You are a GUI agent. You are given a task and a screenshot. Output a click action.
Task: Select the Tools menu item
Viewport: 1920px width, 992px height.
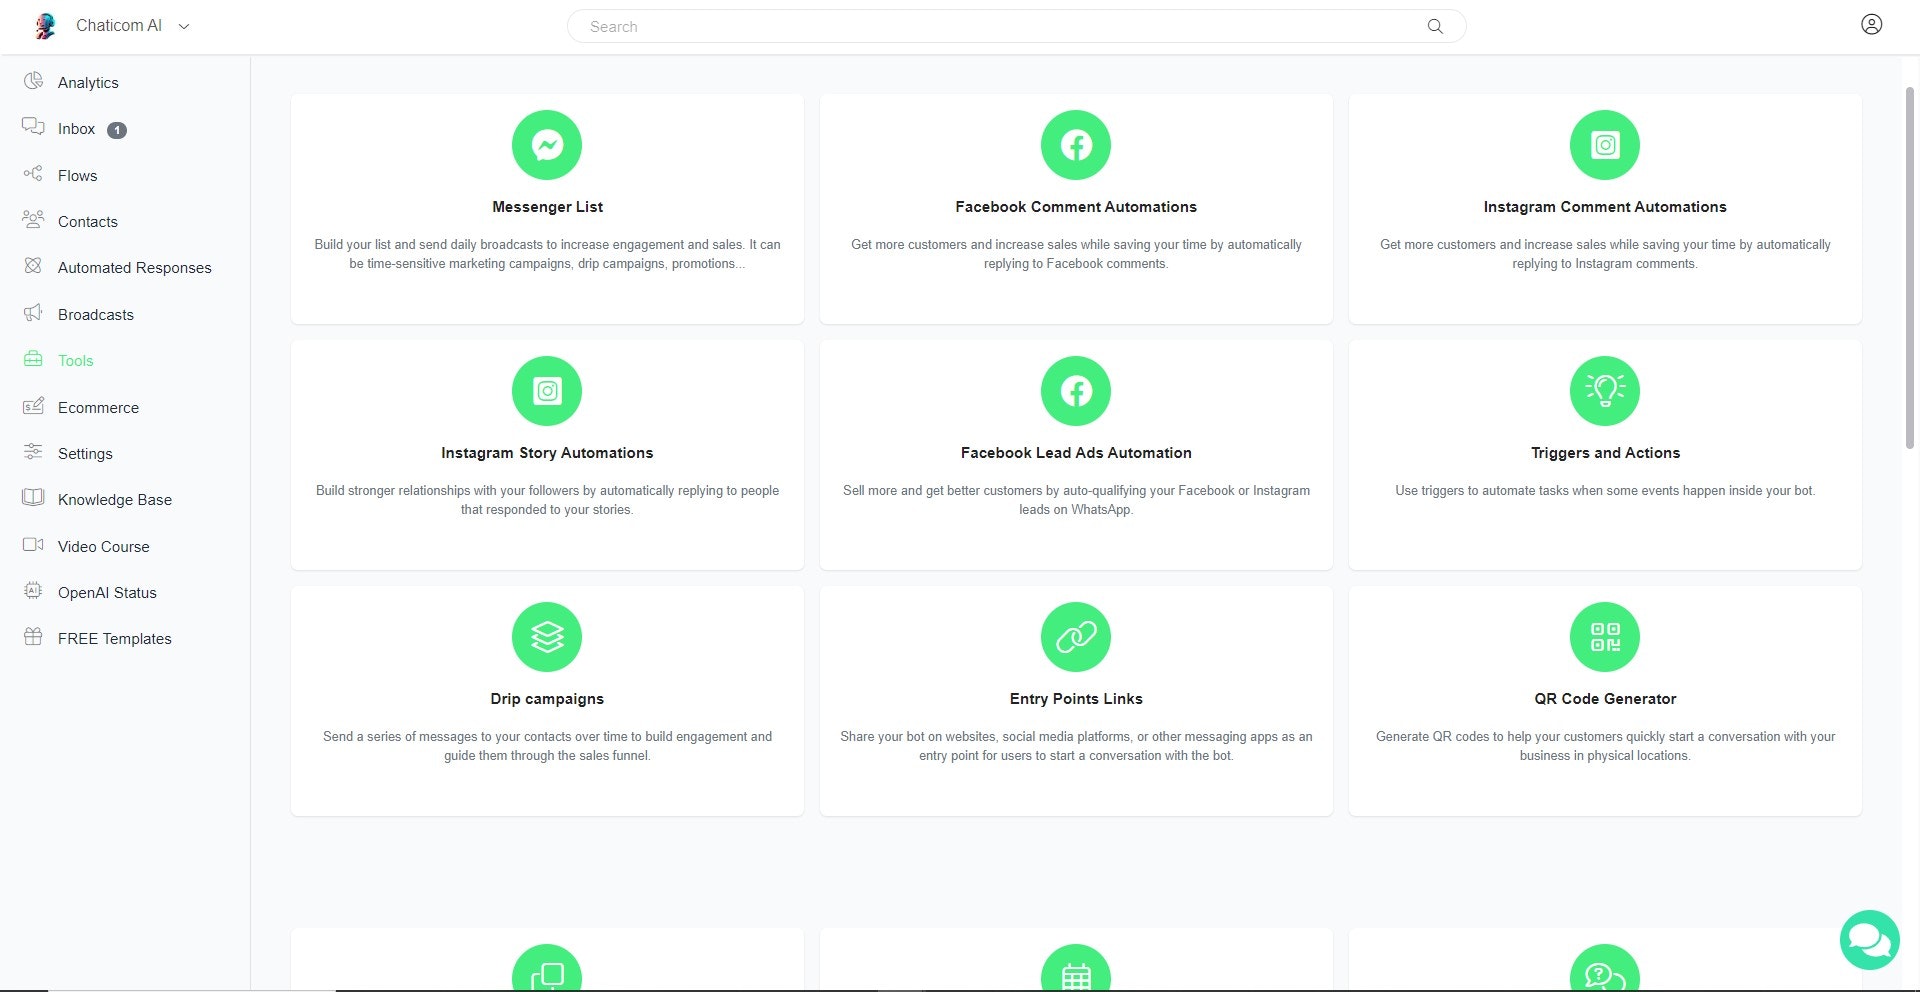pyautogui.click(x=75, y=361)
